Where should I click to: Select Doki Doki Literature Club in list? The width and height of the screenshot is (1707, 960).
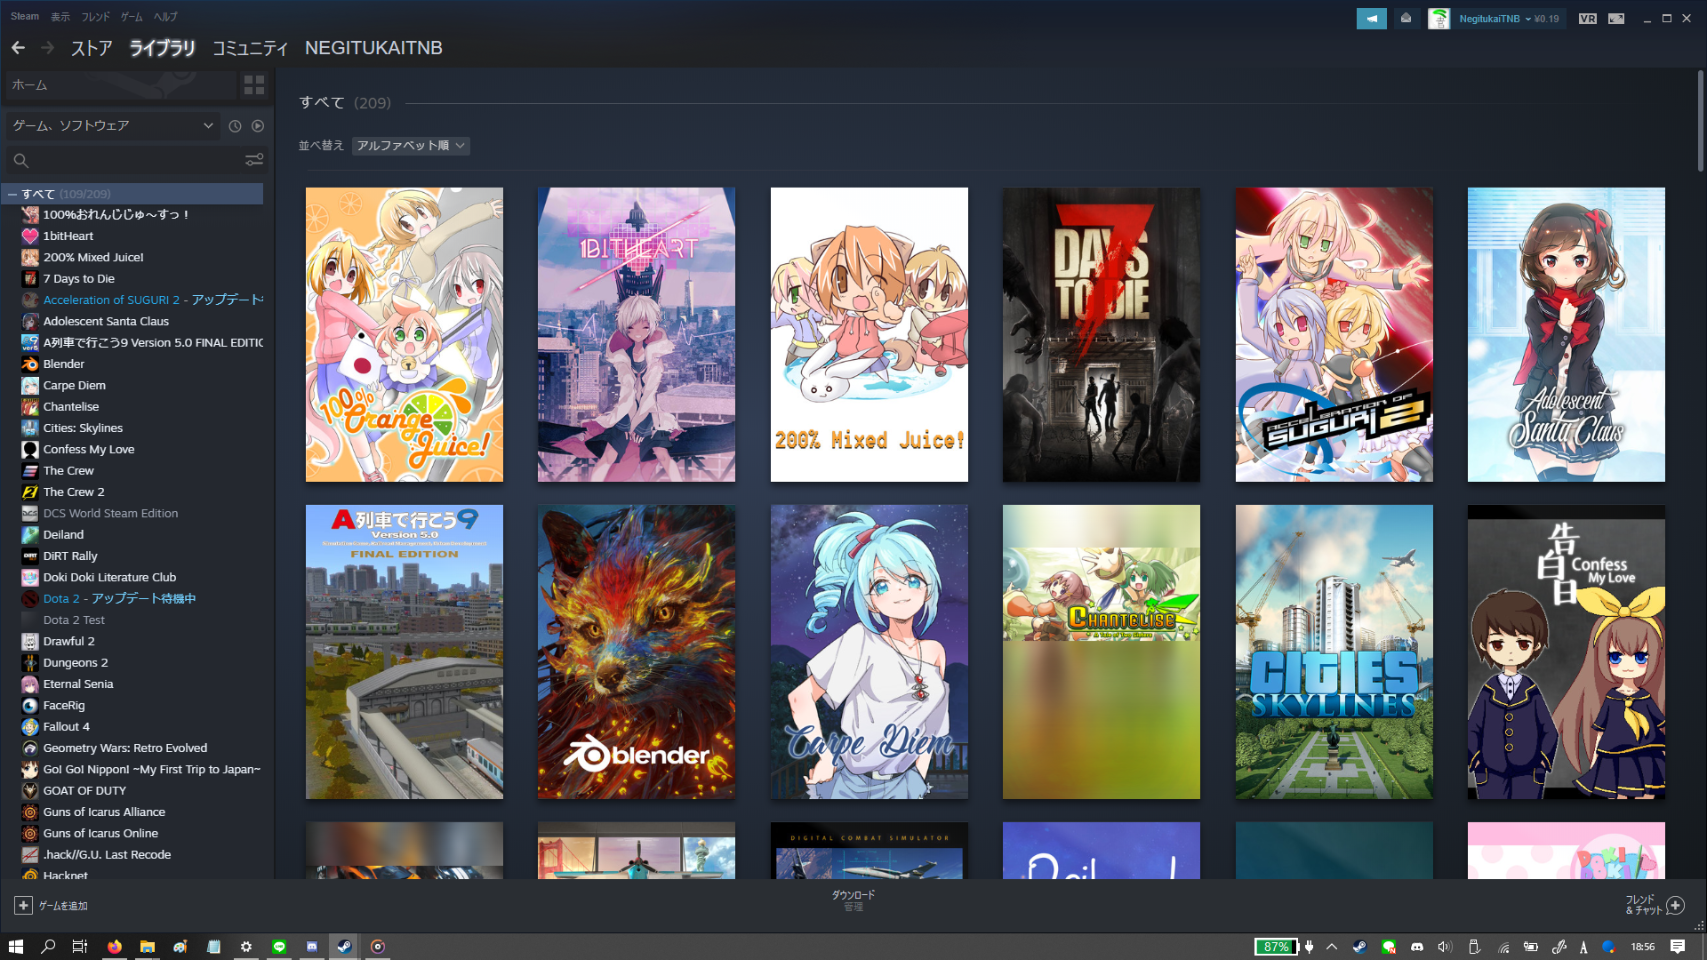109,577
